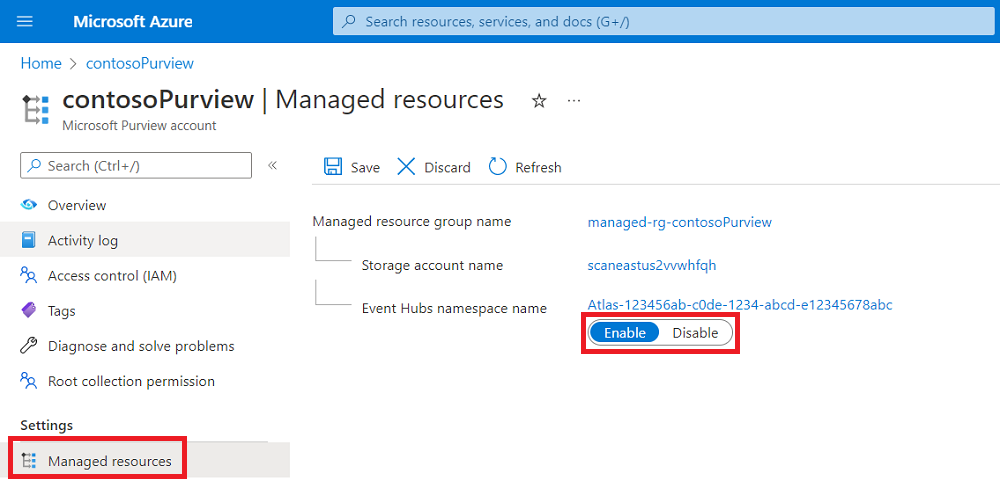Select Enable for Event Hubs namespace

[625, 333]
